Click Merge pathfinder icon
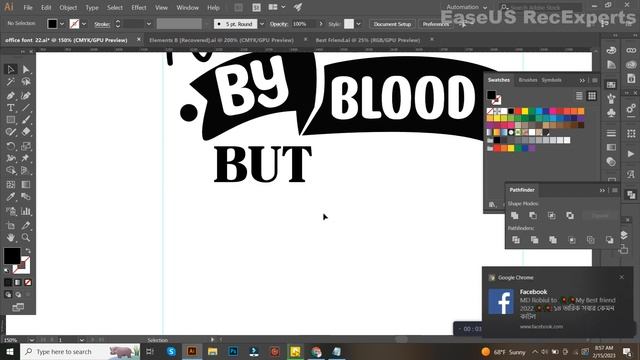640x360 pixels. coord(553,240)
